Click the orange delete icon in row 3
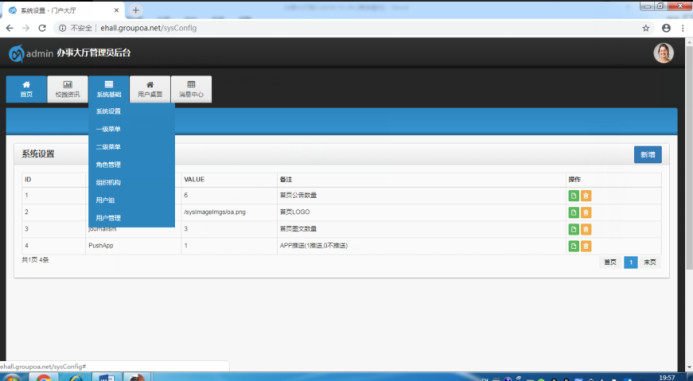This screenshot has height=381, width=693. (586, 229)
